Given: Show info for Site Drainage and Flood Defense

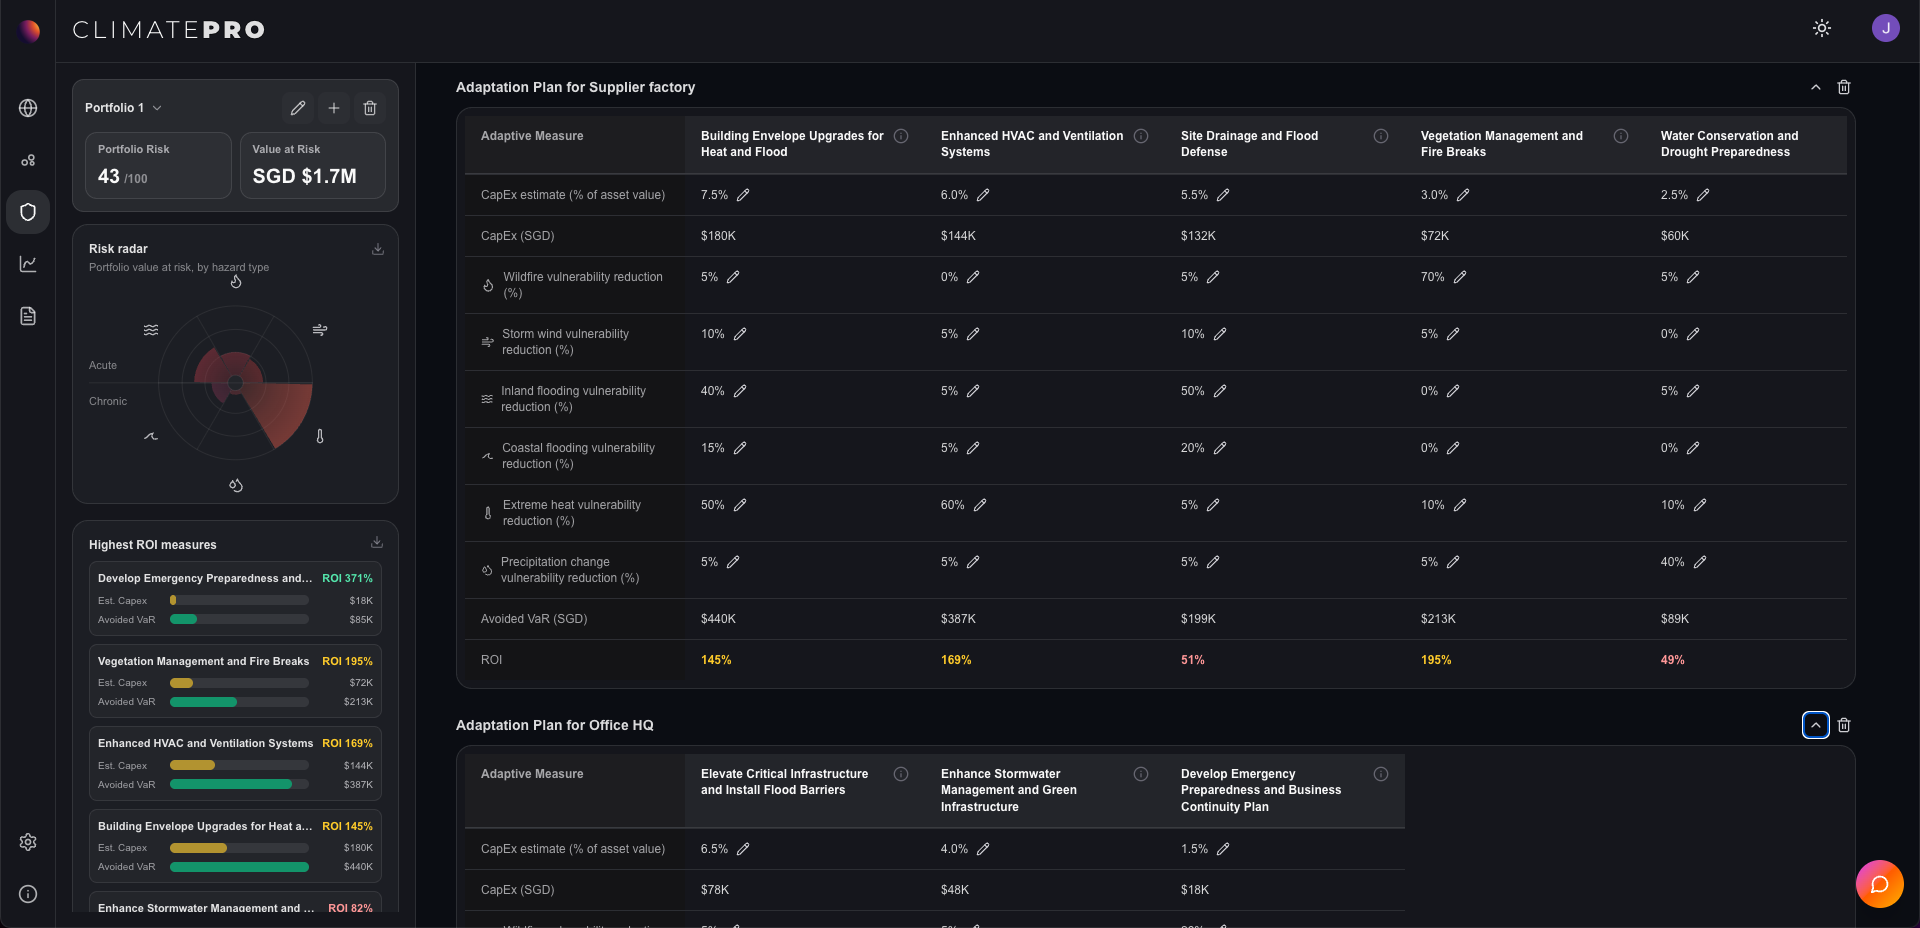Looking at the screenshot, I should [x=1381, y=136].
